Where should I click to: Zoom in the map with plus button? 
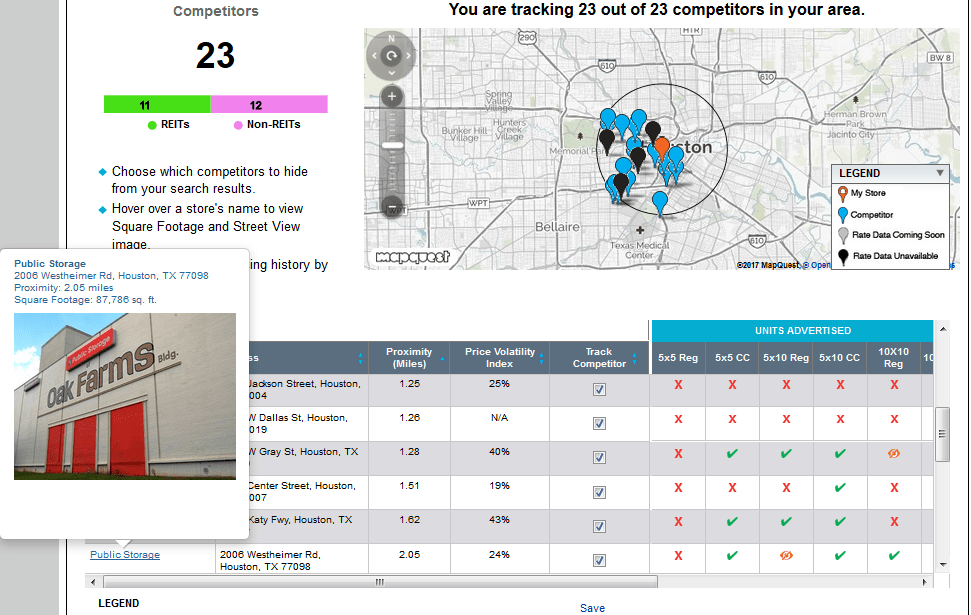(391, 97)
